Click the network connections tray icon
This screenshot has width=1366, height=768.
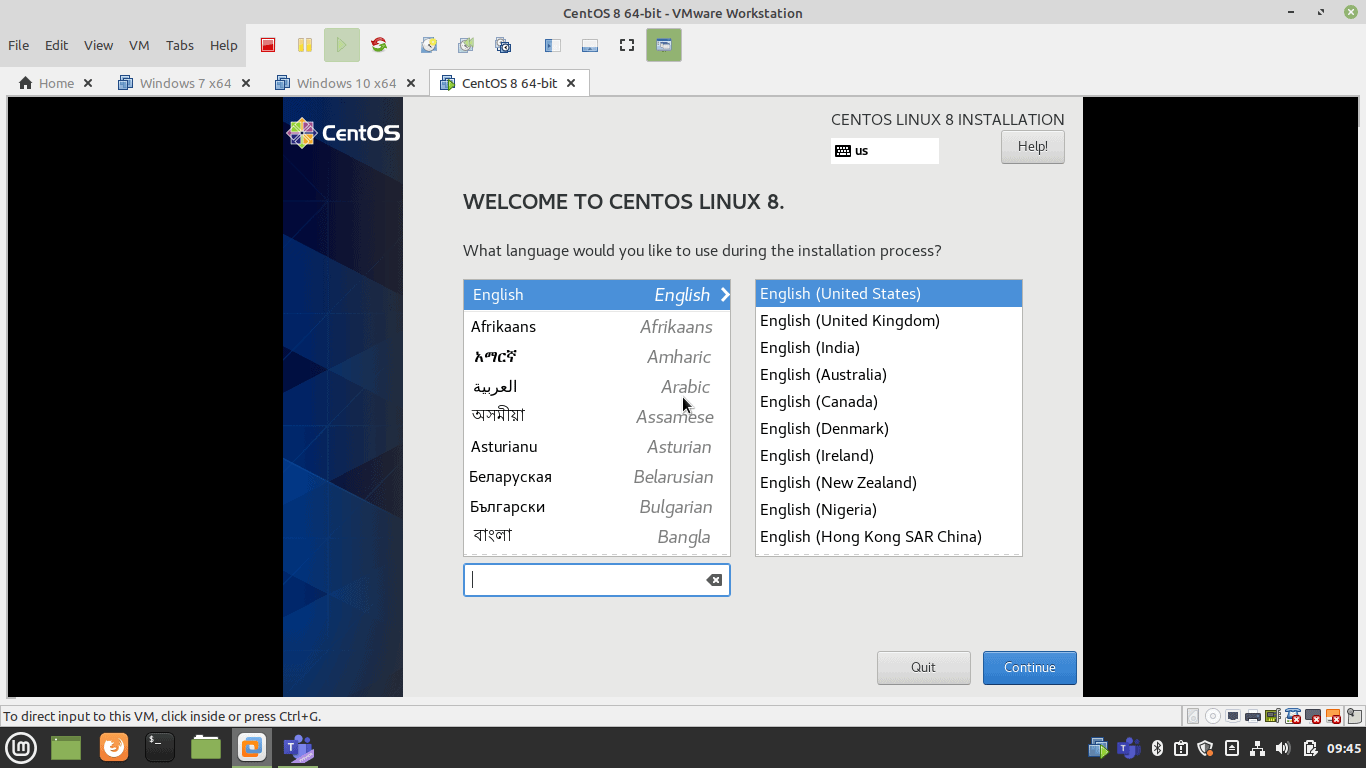point(1257,748)
